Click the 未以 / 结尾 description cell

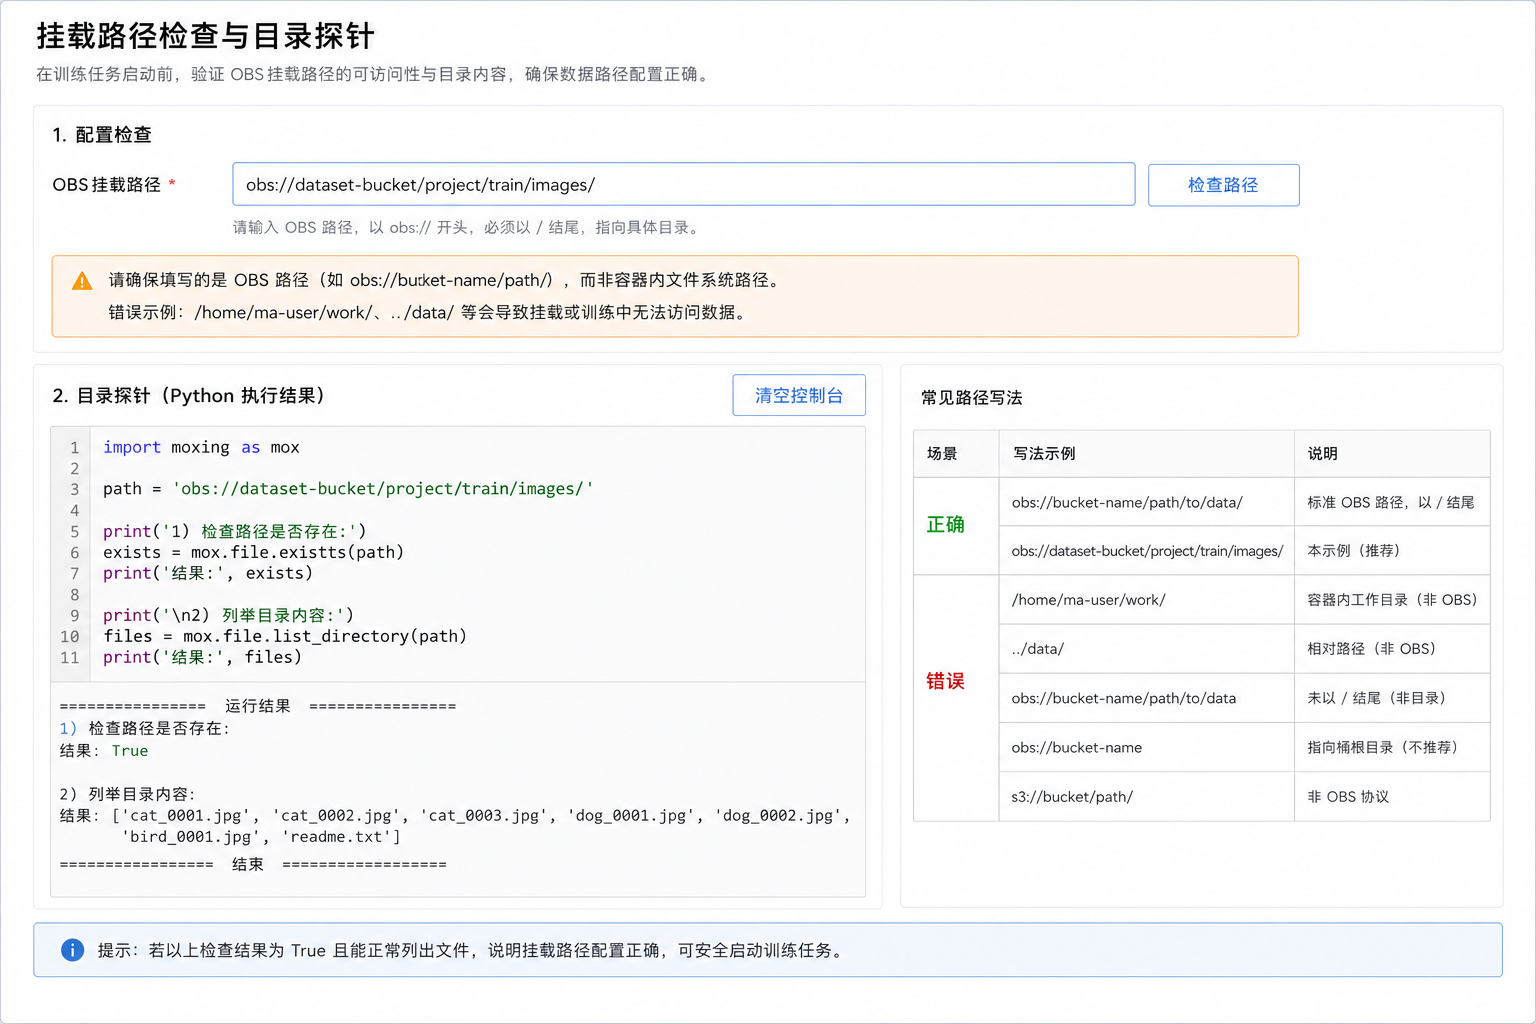click(x=1392, y=698)
